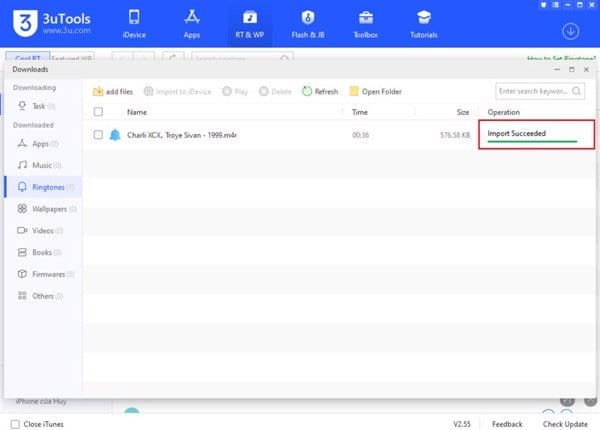Screen dimensions: 600x430
Task: Click Check Update in the status bar
Action: coord(565,424)
